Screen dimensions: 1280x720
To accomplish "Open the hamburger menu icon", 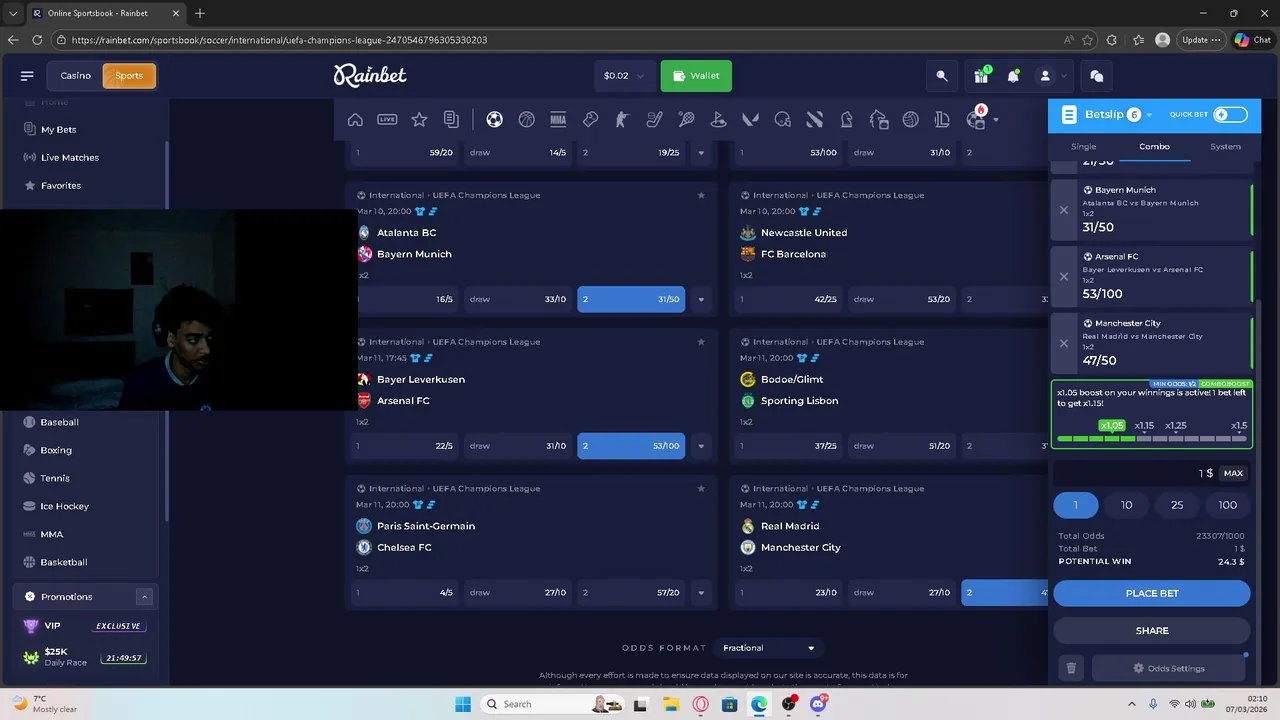I will pyautogui.click(x=27, y=76).
